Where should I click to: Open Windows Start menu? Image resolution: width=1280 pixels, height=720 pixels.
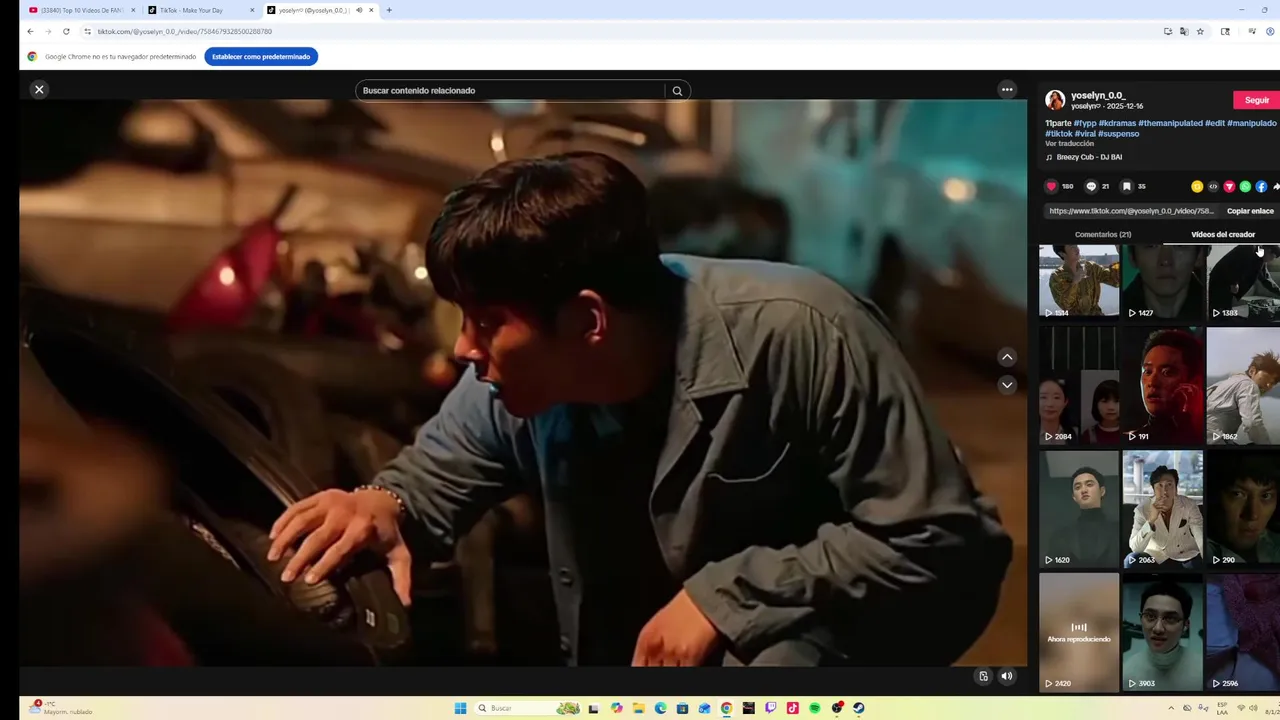click(460, 708)
